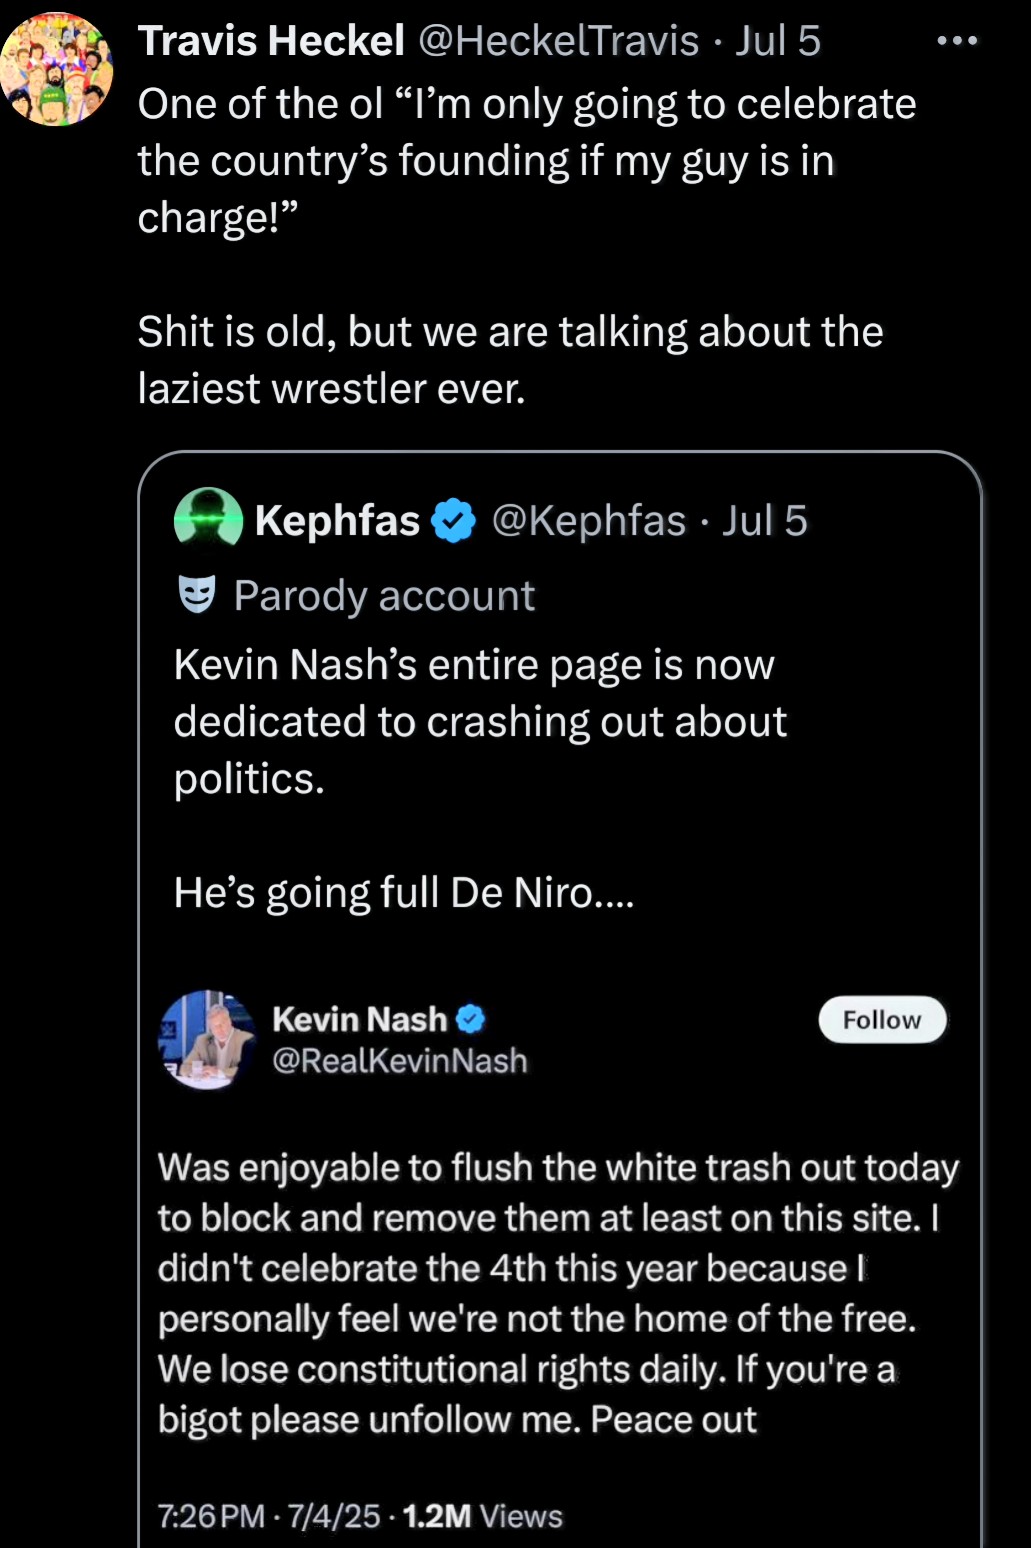Click the 1.2M Views count
Image resolution: width=1031 pixels, height=1548 pixels.
[x=482, y=1516]
